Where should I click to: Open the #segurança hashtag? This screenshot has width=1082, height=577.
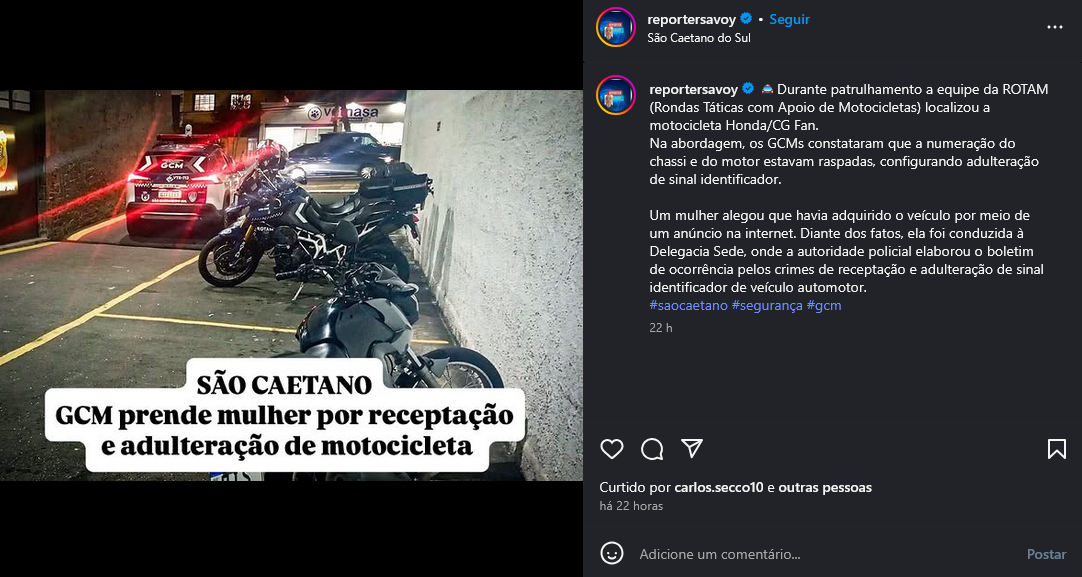(767, 305)
